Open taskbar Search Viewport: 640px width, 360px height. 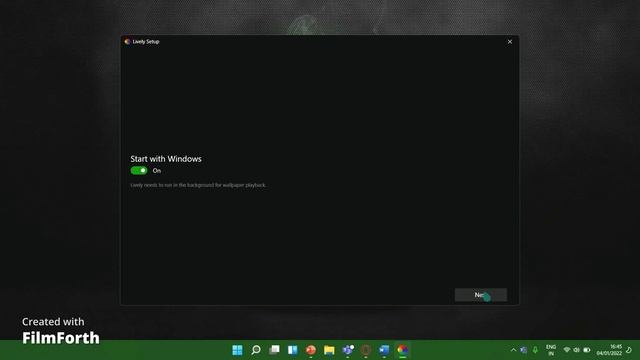tap(256, 350)
